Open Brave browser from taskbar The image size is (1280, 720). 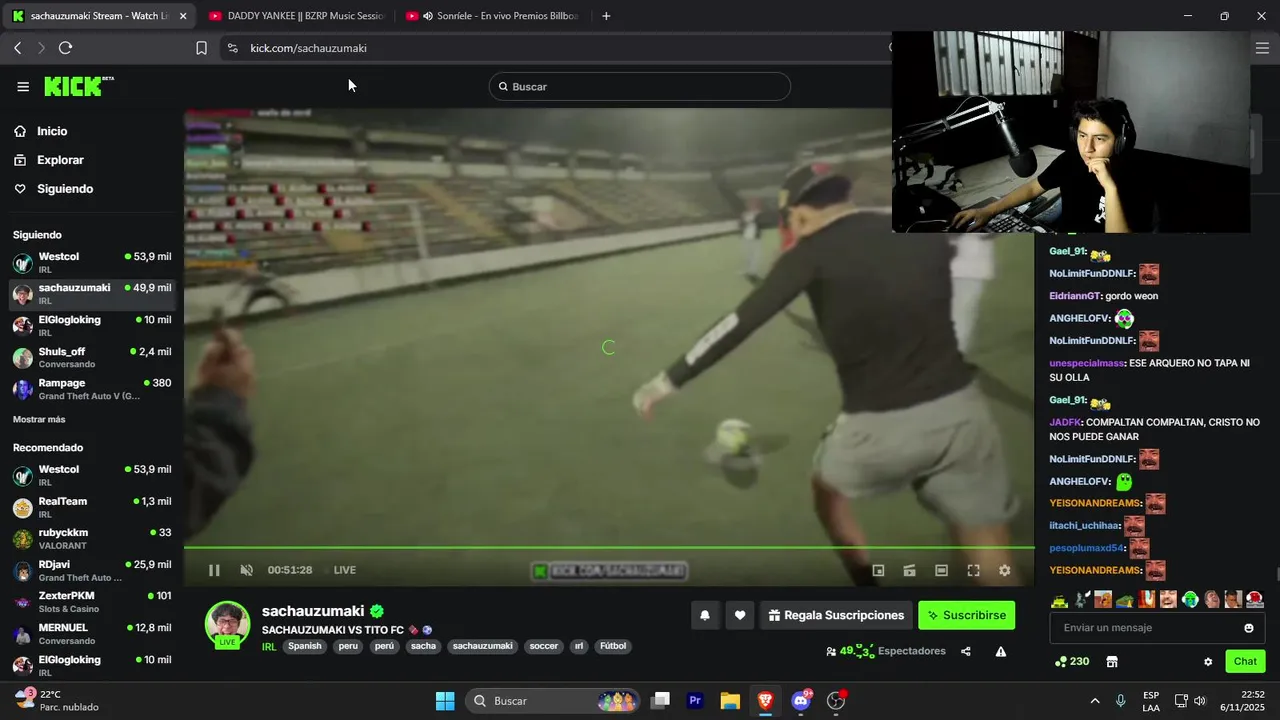(x=765, y=701)
